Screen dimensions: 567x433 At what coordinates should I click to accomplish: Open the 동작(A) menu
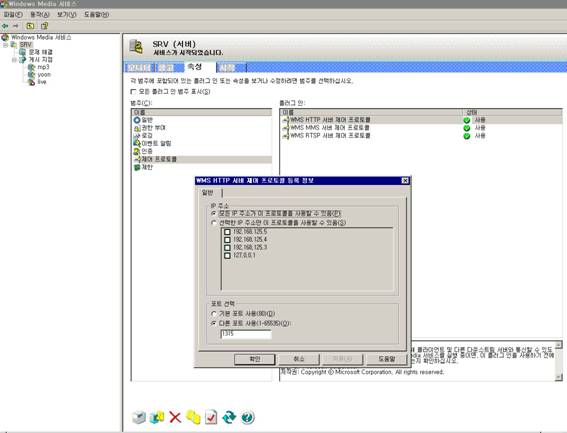(x=39, y=15)
